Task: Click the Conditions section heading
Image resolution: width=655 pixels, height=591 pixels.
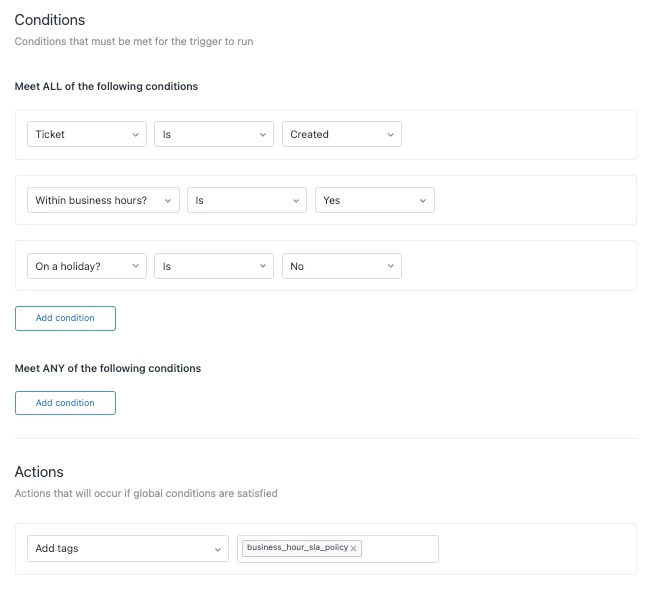Action: [50, 20]
